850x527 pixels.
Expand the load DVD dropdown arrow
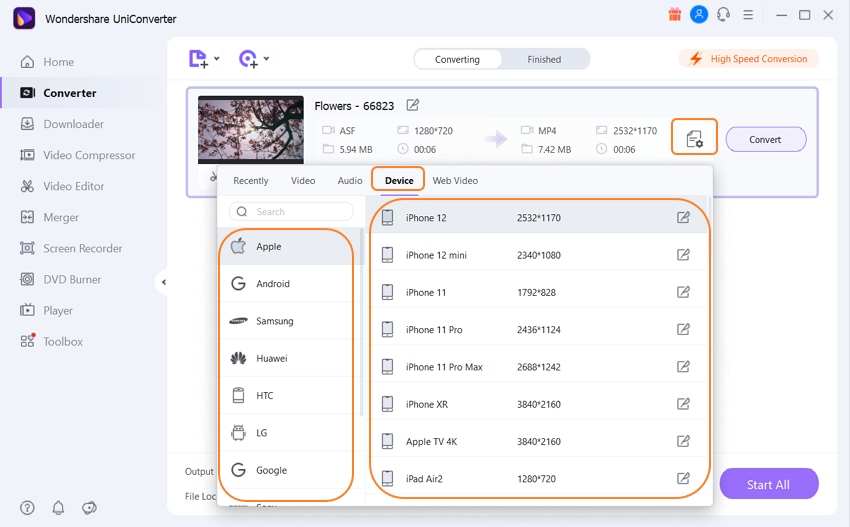[x=266, y=59]
